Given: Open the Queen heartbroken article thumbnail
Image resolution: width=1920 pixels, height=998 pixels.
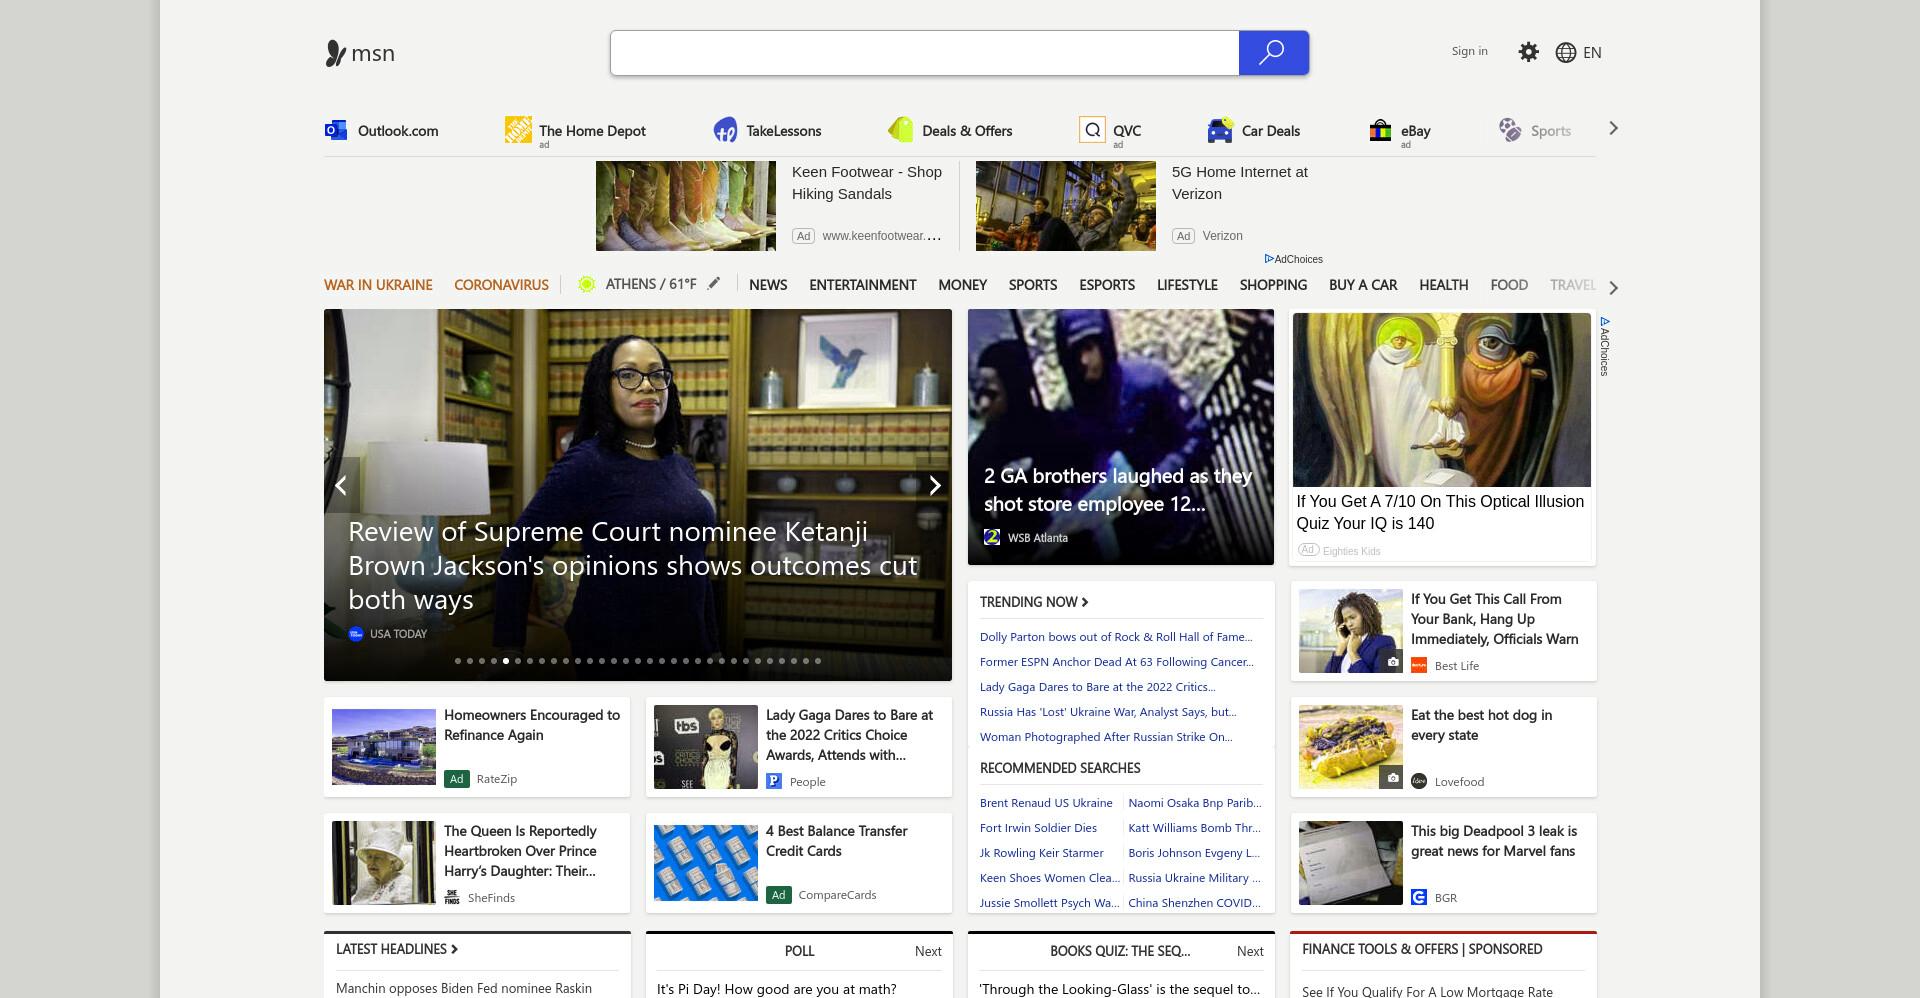Looking at the screenshot, I should 384,863.
